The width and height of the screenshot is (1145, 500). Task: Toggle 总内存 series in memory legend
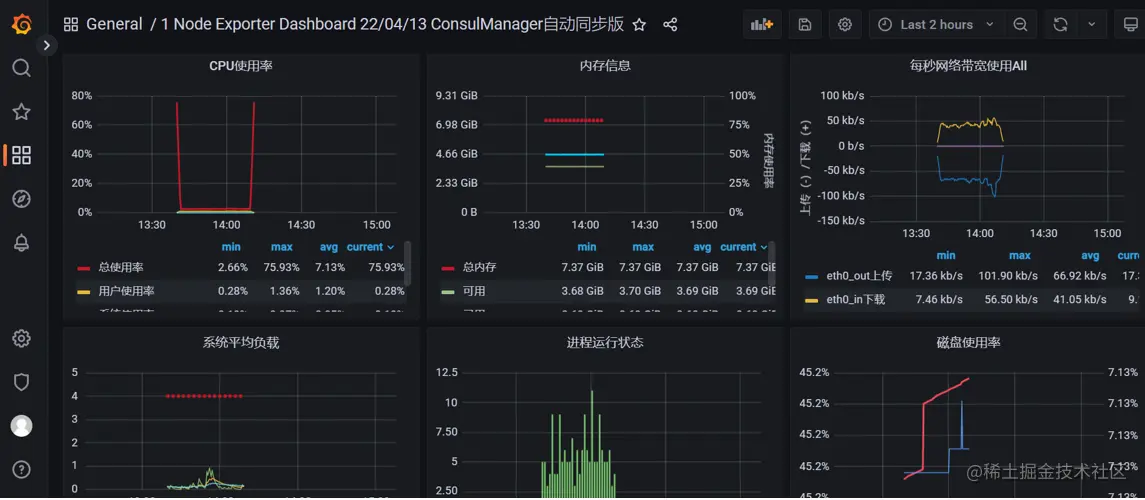point(479,267)
